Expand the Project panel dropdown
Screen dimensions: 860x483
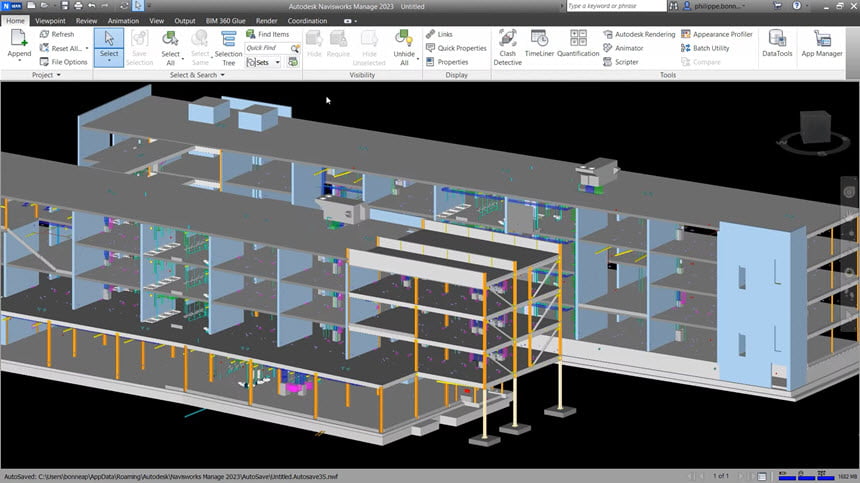point(46,75)
